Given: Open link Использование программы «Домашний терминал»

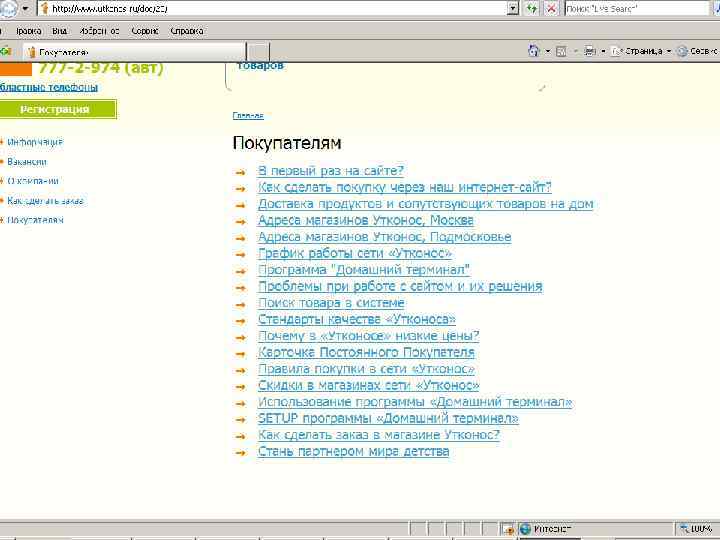Looking at the screenshot, I should point(415,402).
